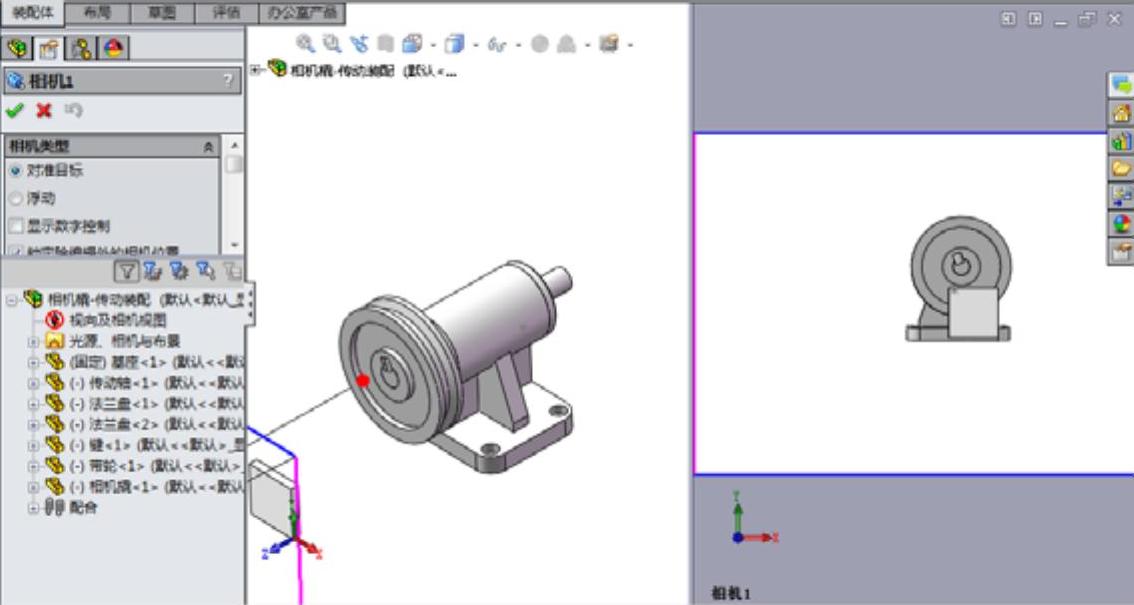Viewport: 1134px width, 605px height.
Task: Open the ConfigurationManager tab icon
Action: pyautogui.click(x=83, y=48)
